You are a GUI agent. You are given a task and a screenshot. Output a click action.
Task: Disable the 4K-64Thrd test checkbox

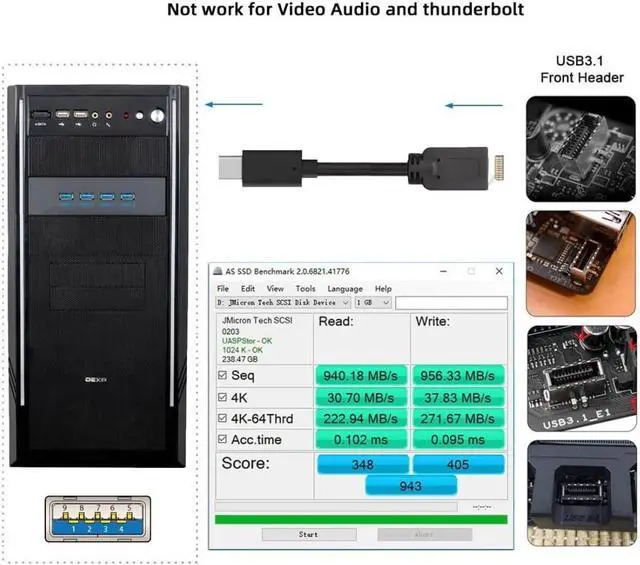223,418
